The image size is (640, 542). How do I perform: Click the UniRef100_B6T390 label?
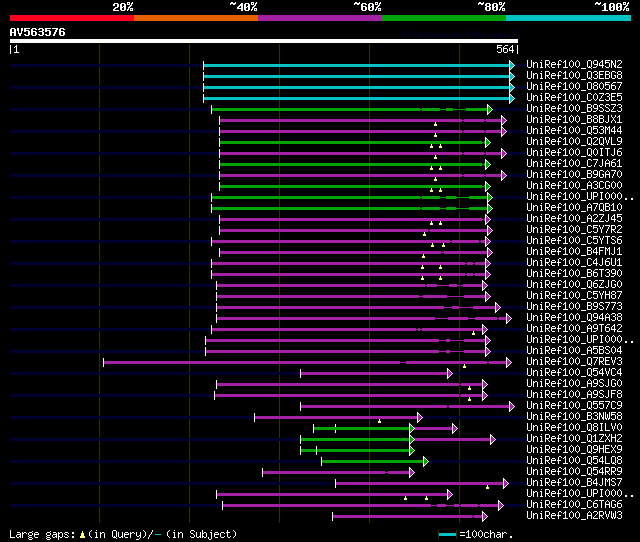pos(574,274)
